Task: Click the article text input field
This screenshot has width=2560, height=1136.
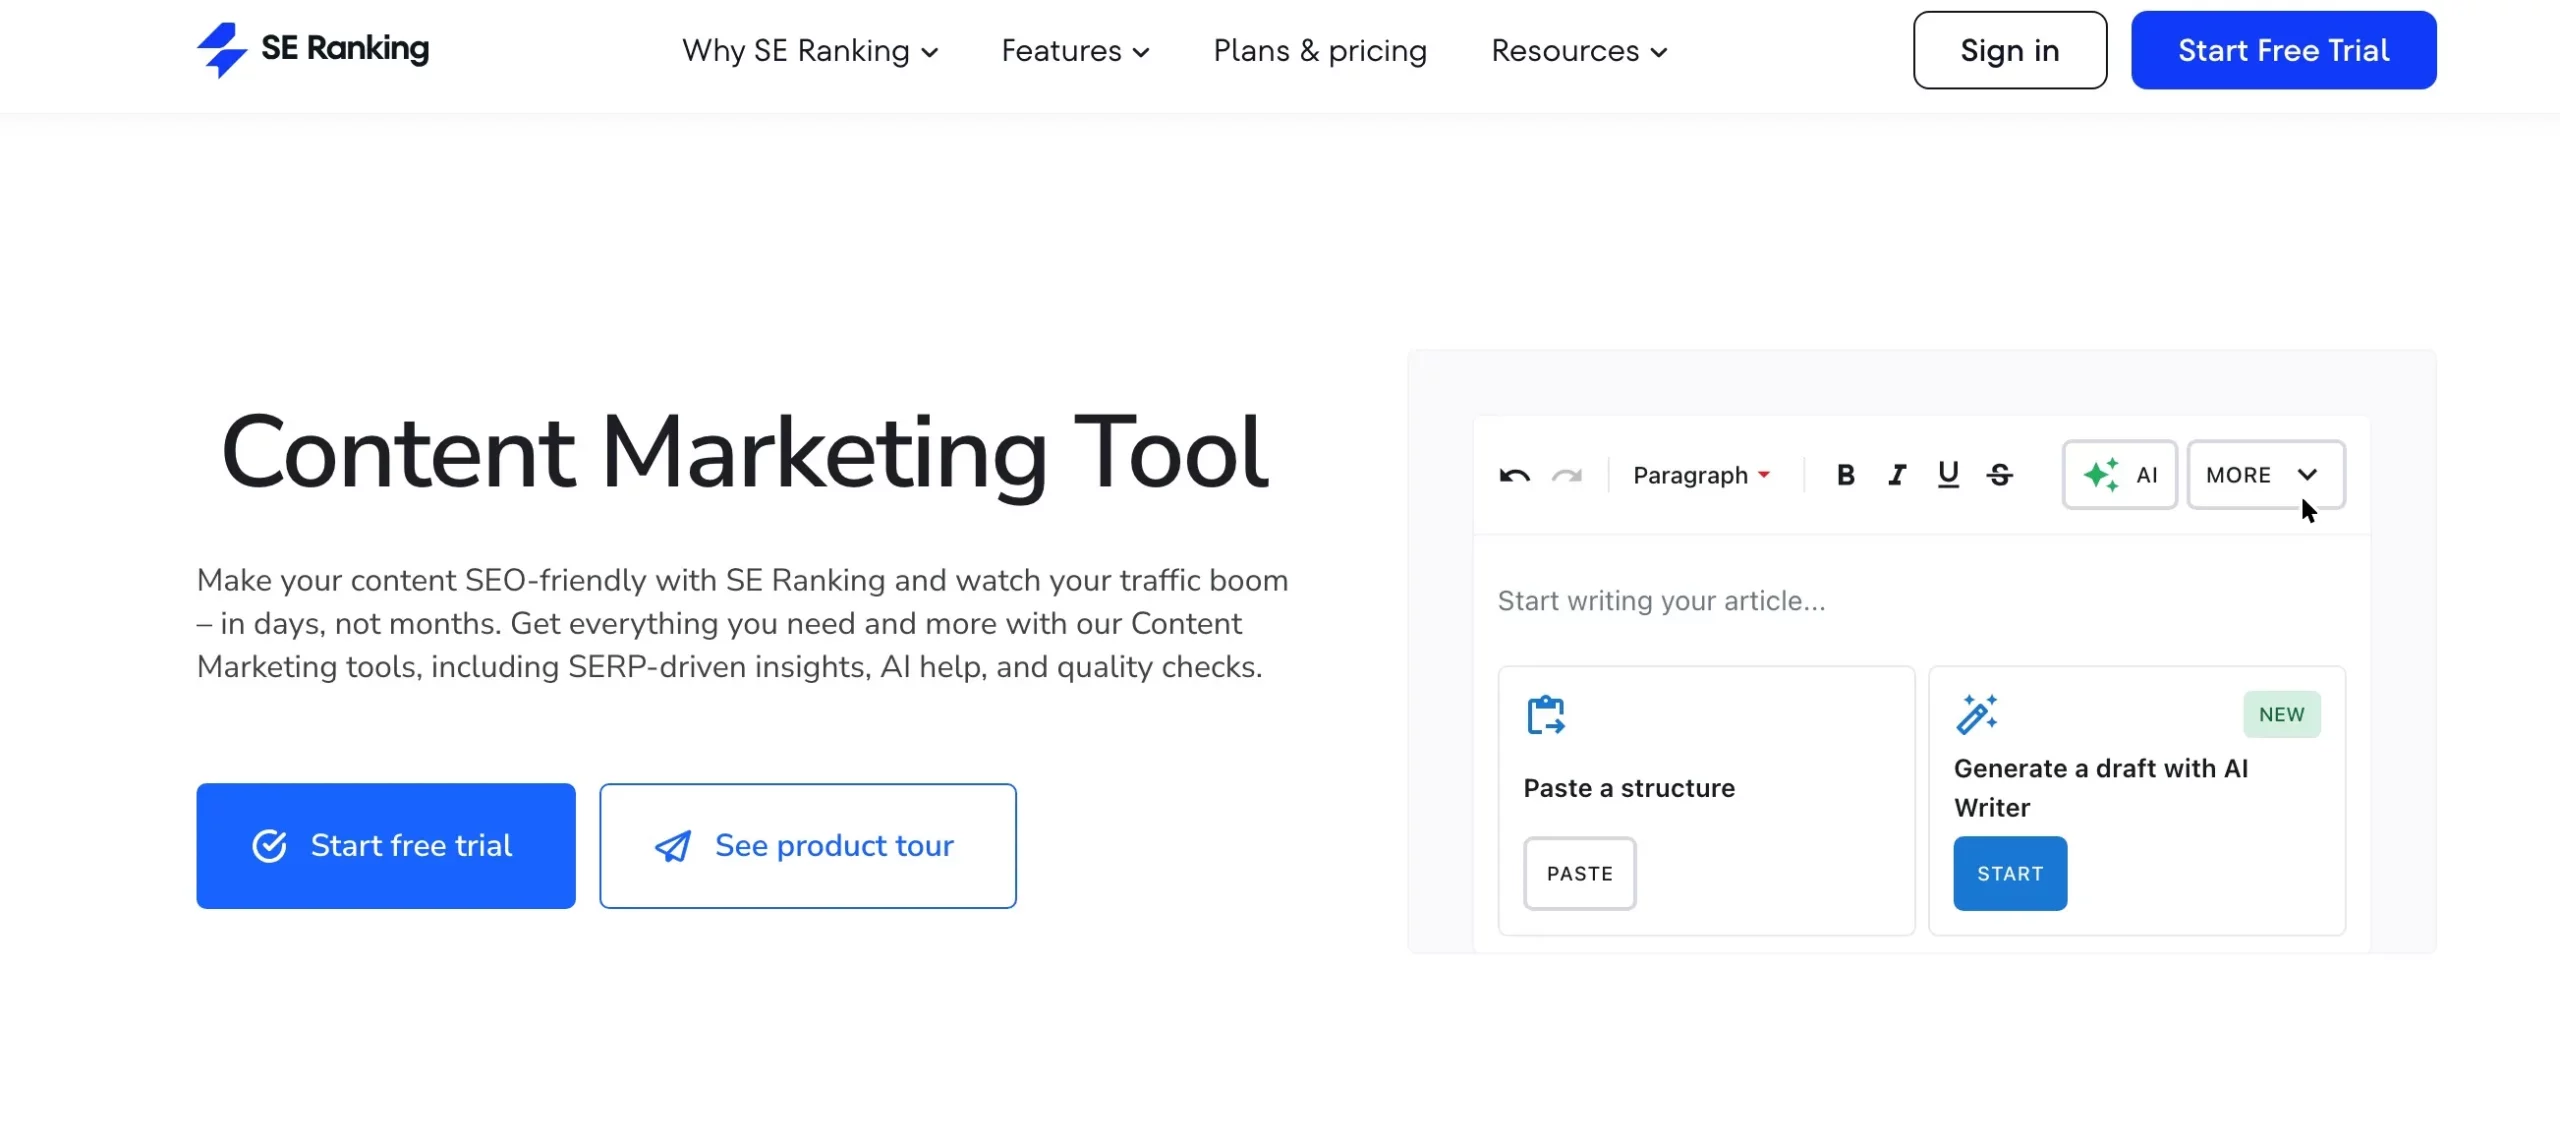Action: [x=1662, y=601]
